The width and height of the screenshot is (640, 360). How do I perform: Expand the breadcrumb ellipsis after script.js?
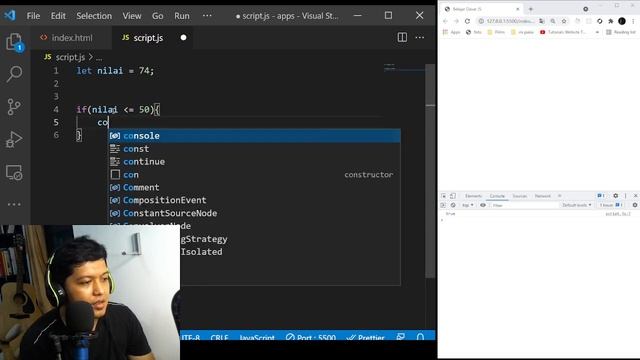[x=99, y=58]
